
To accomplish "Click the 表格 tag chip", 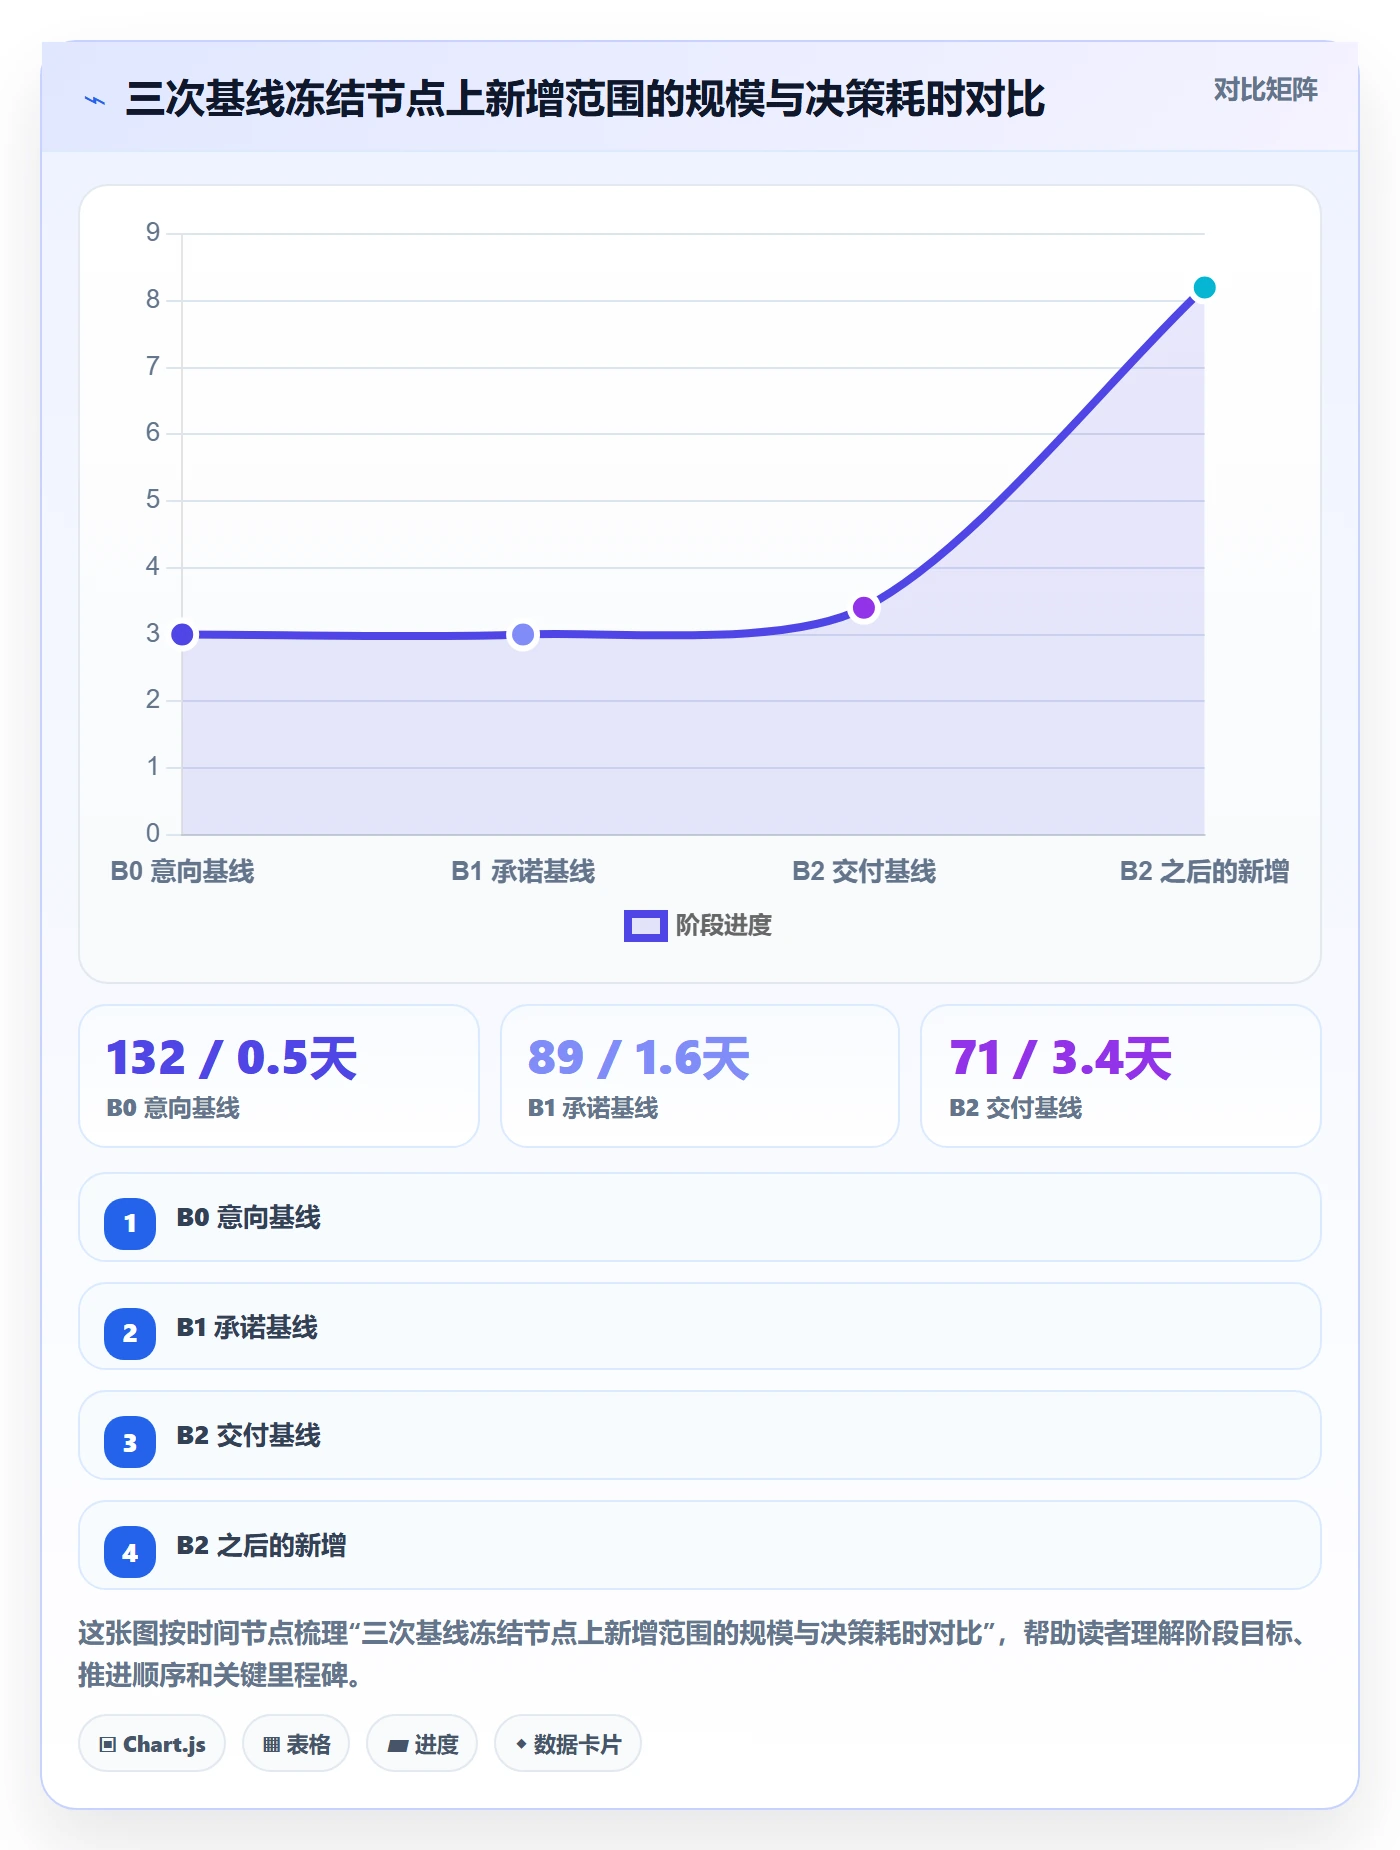I will tap(296, 1744).
